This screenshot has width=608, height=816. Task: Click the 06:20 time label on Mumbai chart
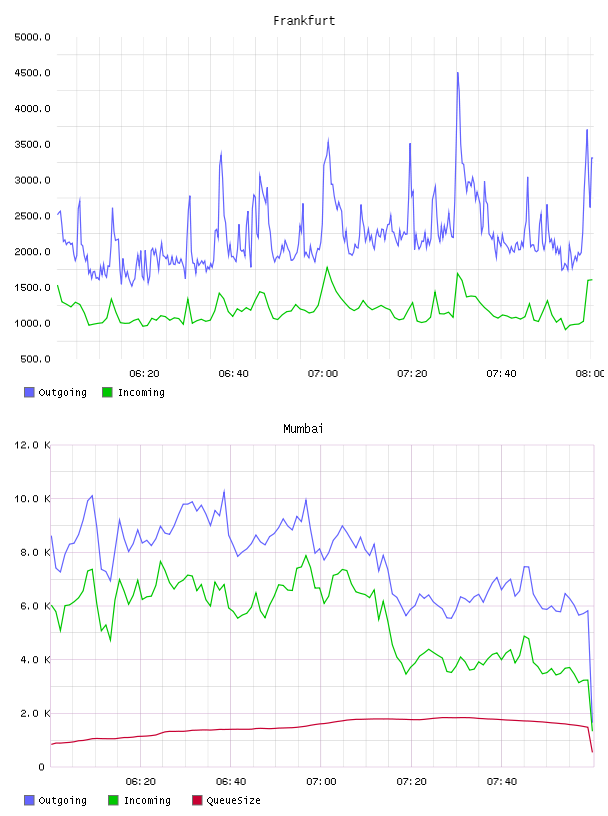pyautogui.click(x=141, y=782)
